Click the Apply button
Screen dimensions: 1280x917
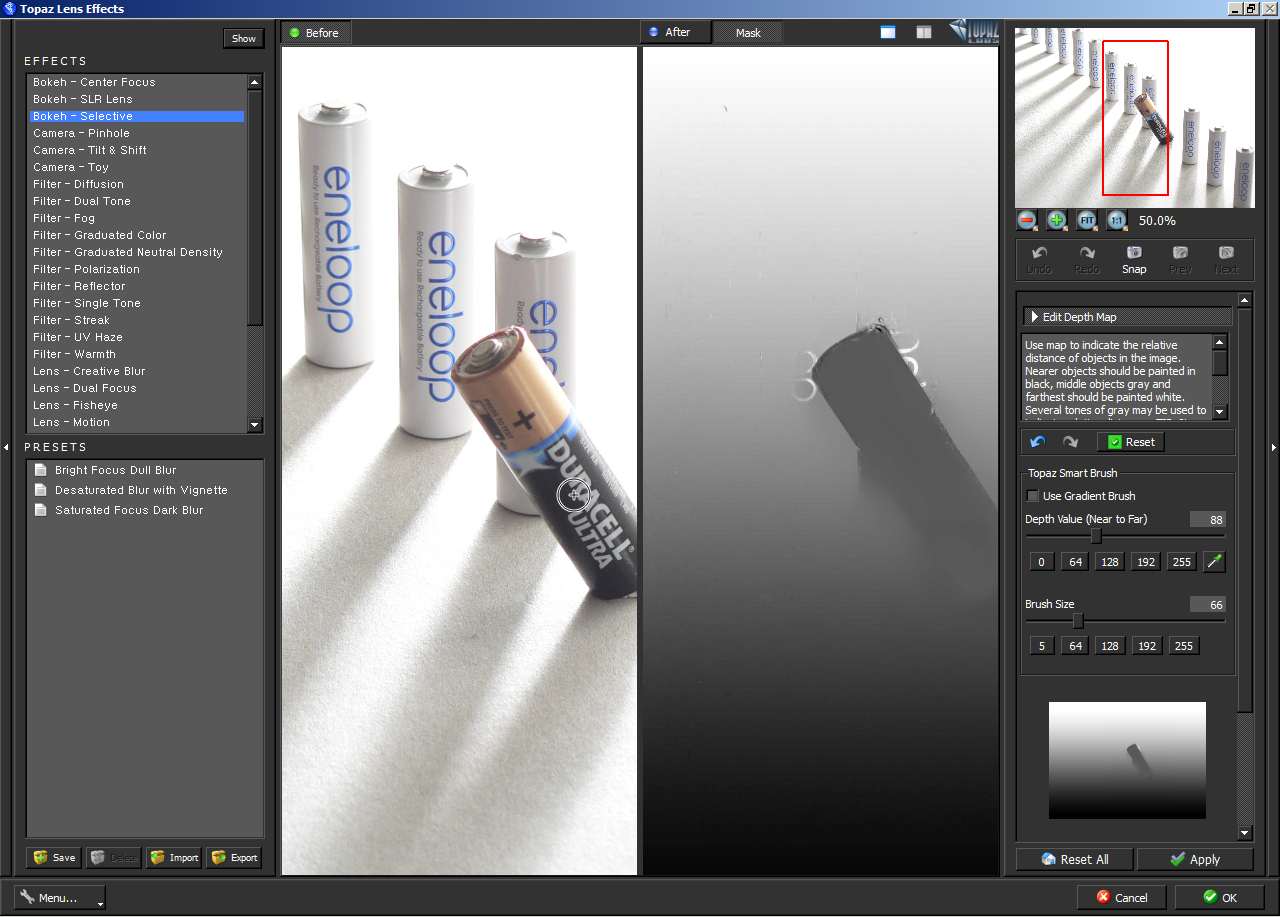click(x=1195, y=859)
